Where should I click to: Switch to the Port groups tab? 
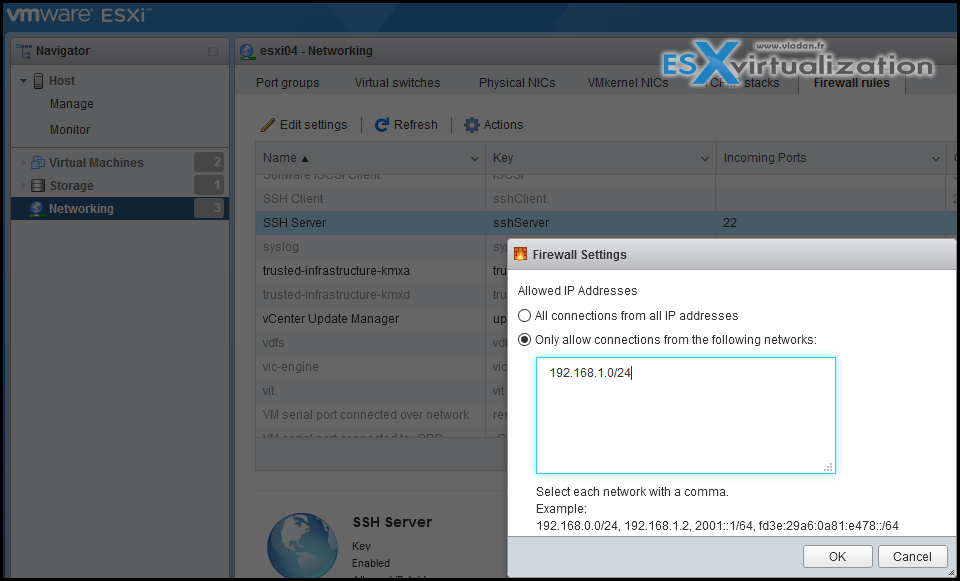click(288, 83)
